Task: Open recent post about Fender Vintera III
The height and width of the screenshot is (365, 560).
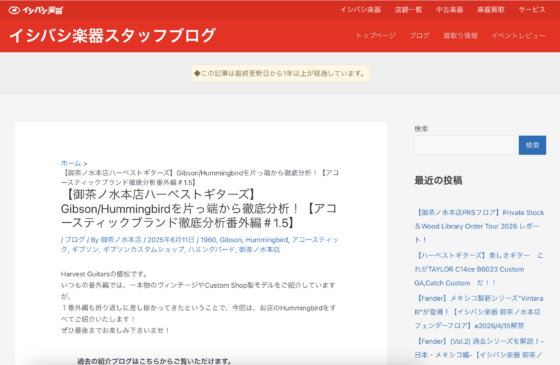Action: click(x=479, y=312)
